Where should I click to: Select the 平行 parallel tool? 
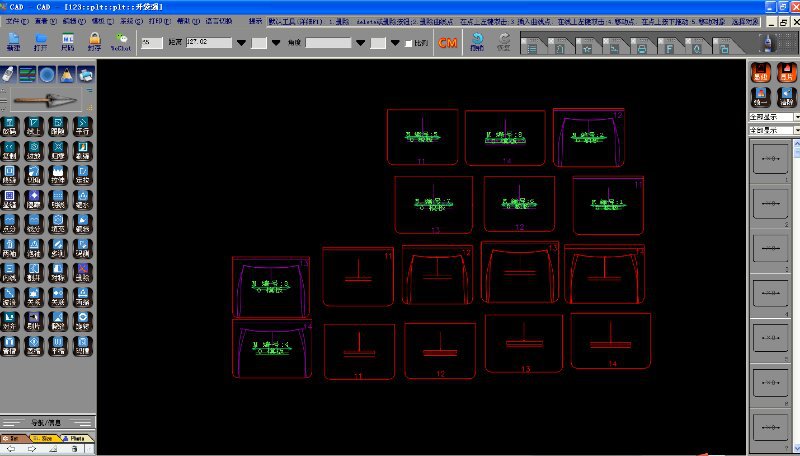tap(83, 126)
